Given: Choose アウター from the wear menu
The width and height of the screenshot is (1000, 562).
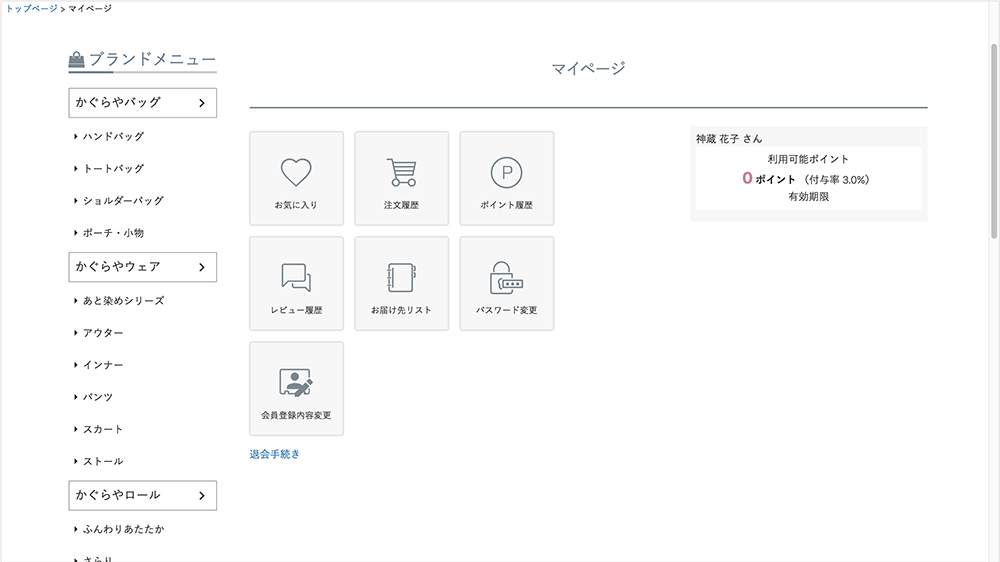Looking at the screenshot, I should click(x=103, y=332).
